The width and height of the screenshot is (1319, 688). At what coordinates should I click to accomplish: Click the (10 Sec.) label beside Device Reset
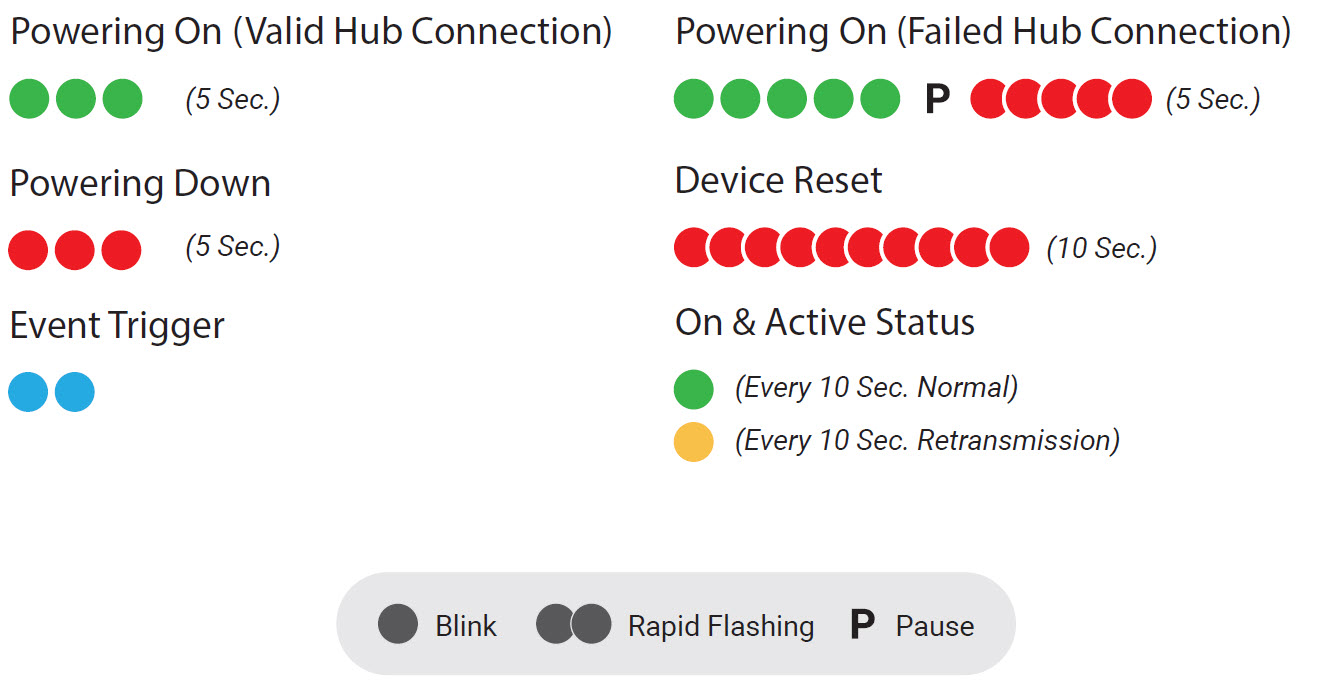(1102, 248)
